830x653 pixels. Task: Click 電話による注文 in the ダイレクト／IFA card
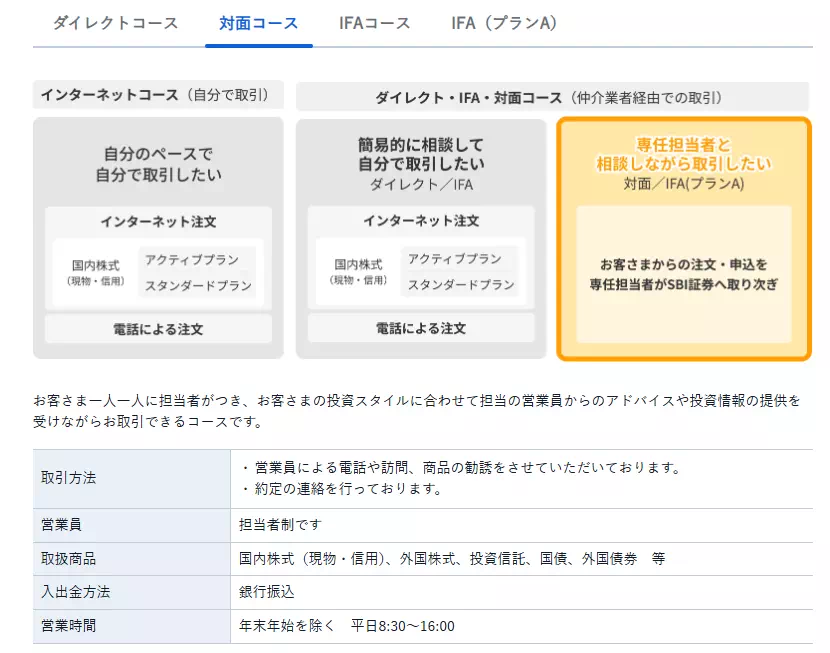421,328
